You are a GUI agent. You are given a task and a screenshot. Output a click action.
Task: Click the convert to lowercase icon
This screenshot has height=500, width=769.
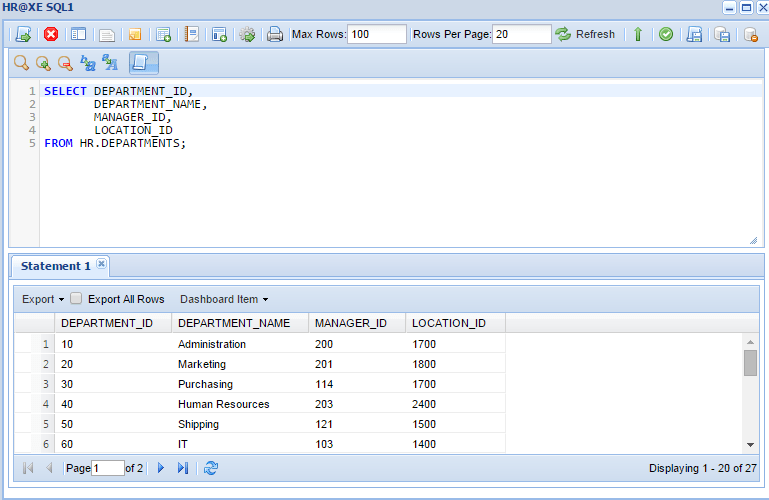(88, 63)
